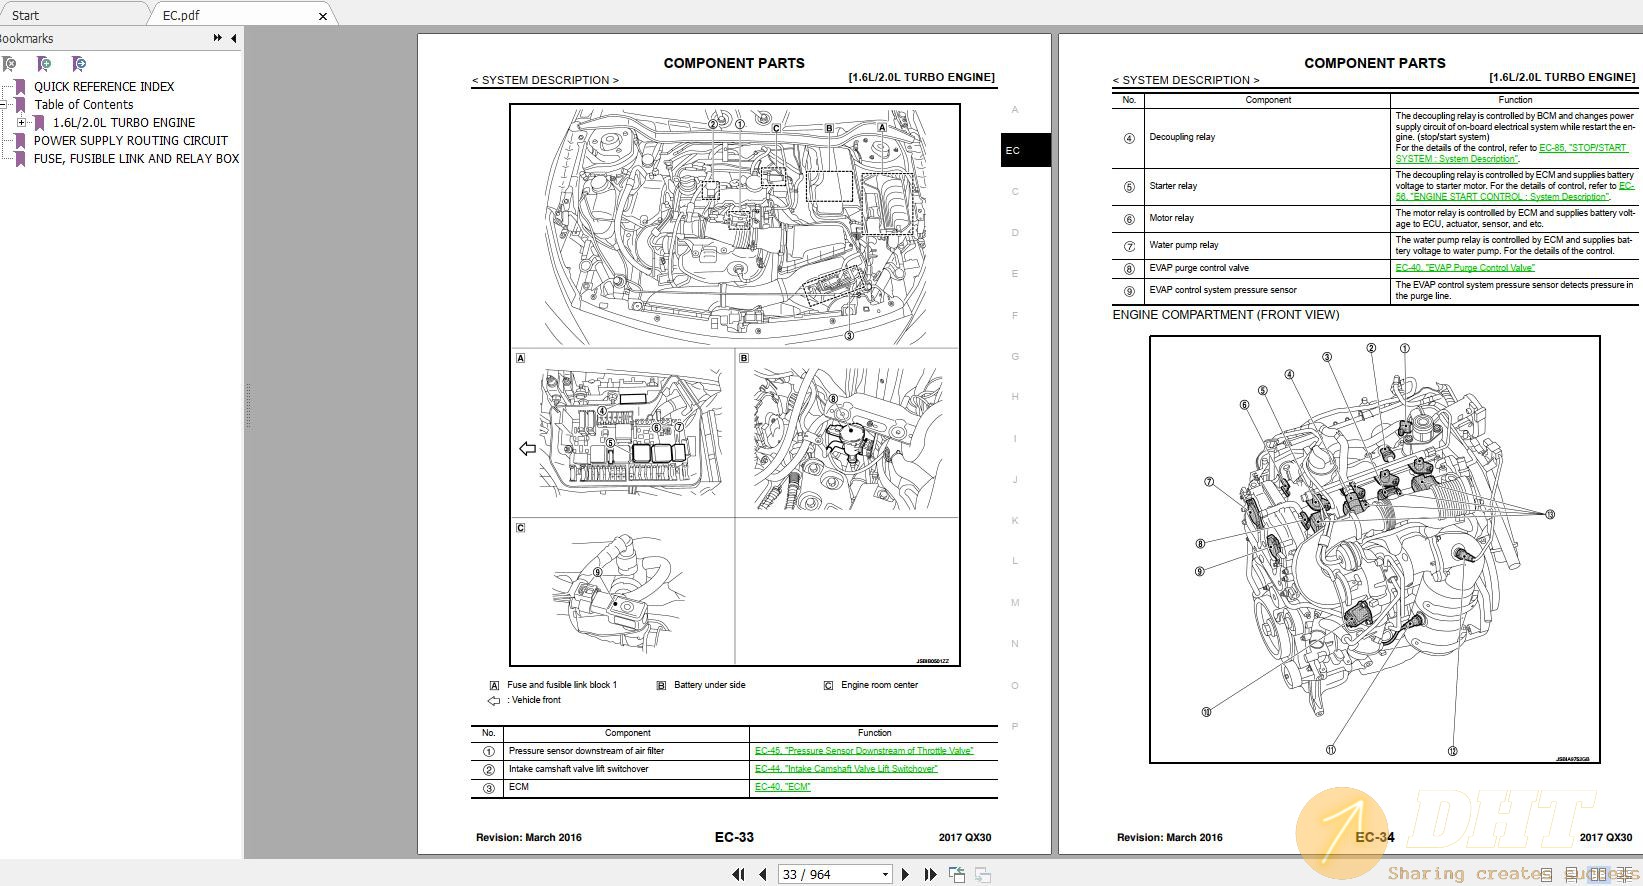Click detail view C diagram
Image resolution: width=1643 pixels, height=886 pixels.
pos(623,591)
